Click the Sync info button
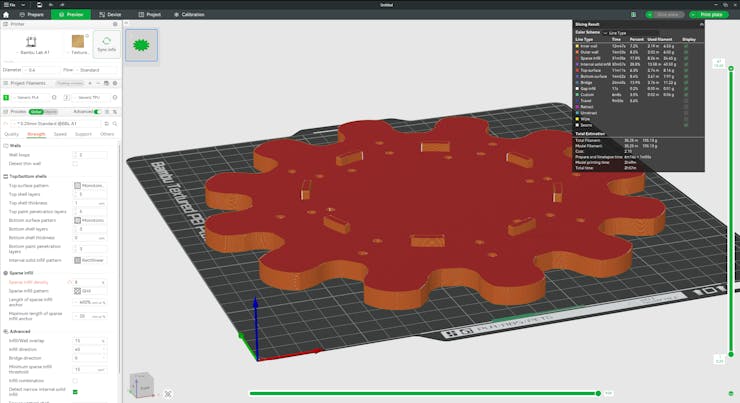The width and height of the screenshot is (740, 403). [x=106, y=43]
